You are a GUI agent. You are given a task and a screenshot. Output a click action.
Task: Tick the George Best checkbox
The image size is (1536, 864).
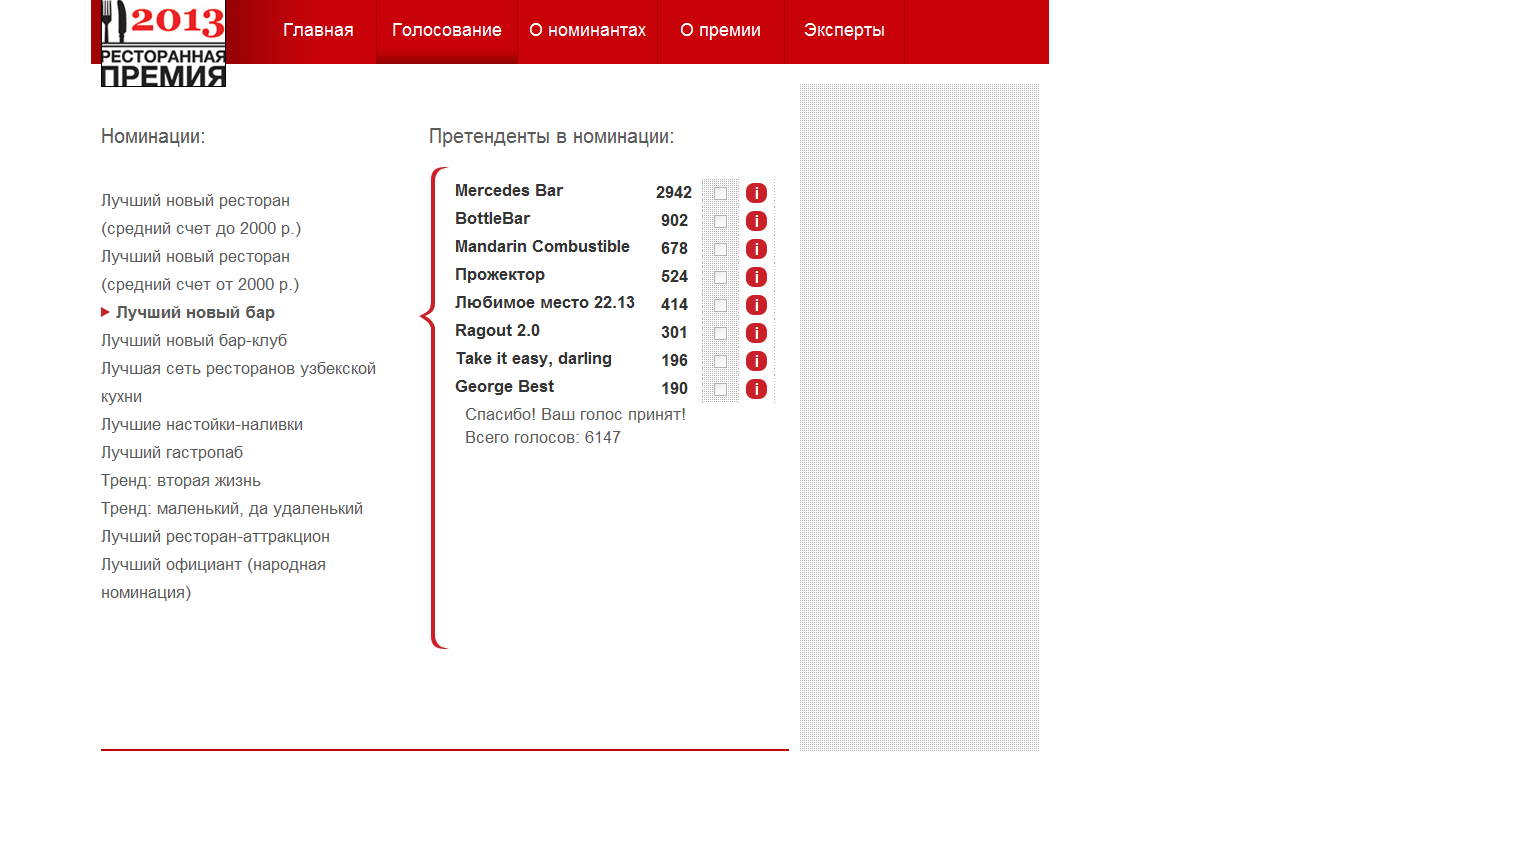pos(720,389)
